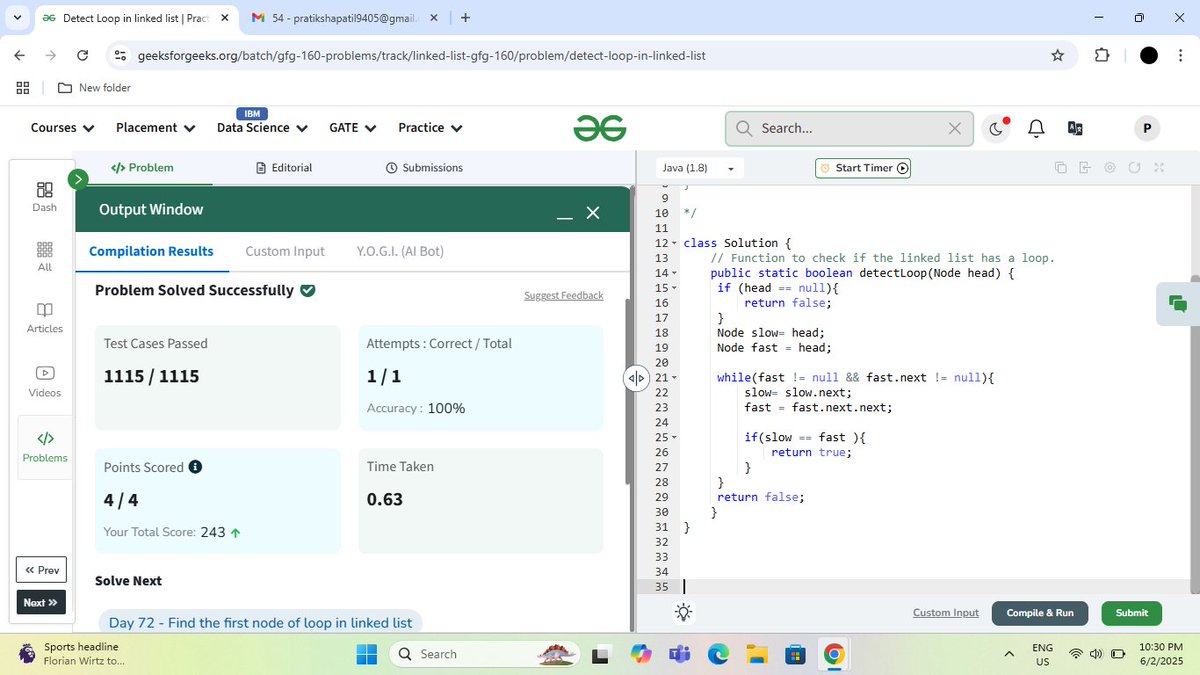Image resolution: width=1200 pixels, height=675 pixels.
Task: Open Copilot from the taskbar
Action: click(x=641, y=654)
